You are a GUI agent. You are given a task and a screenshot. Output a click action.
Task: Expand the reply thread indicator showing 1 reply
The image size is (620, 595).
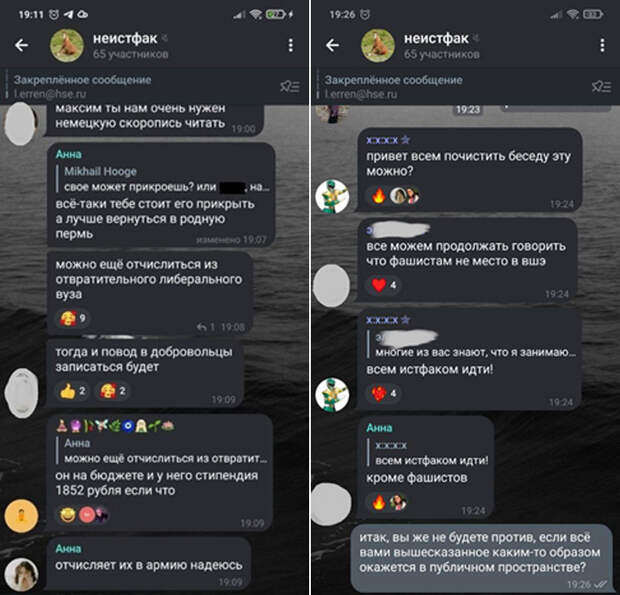point(206,327)
